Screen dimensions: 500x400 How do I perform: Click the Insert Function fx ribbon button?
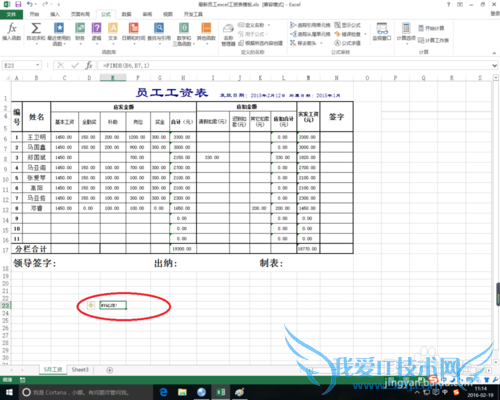coord(12,32)
